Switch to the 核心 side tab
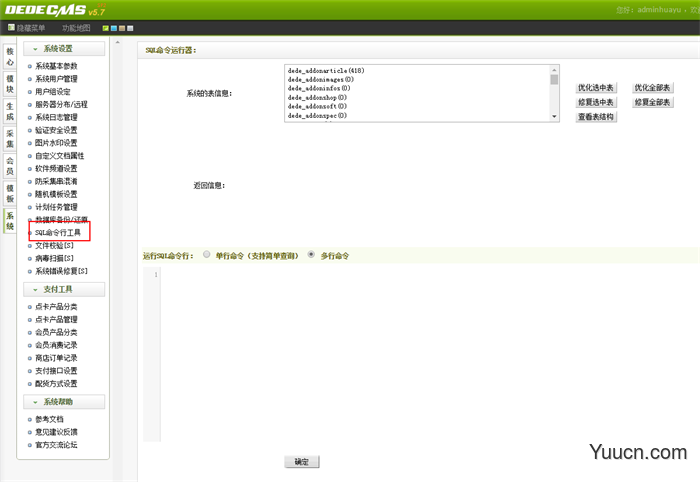The width and height of the screenshot is (700, 482). click(x=10, y=55)
